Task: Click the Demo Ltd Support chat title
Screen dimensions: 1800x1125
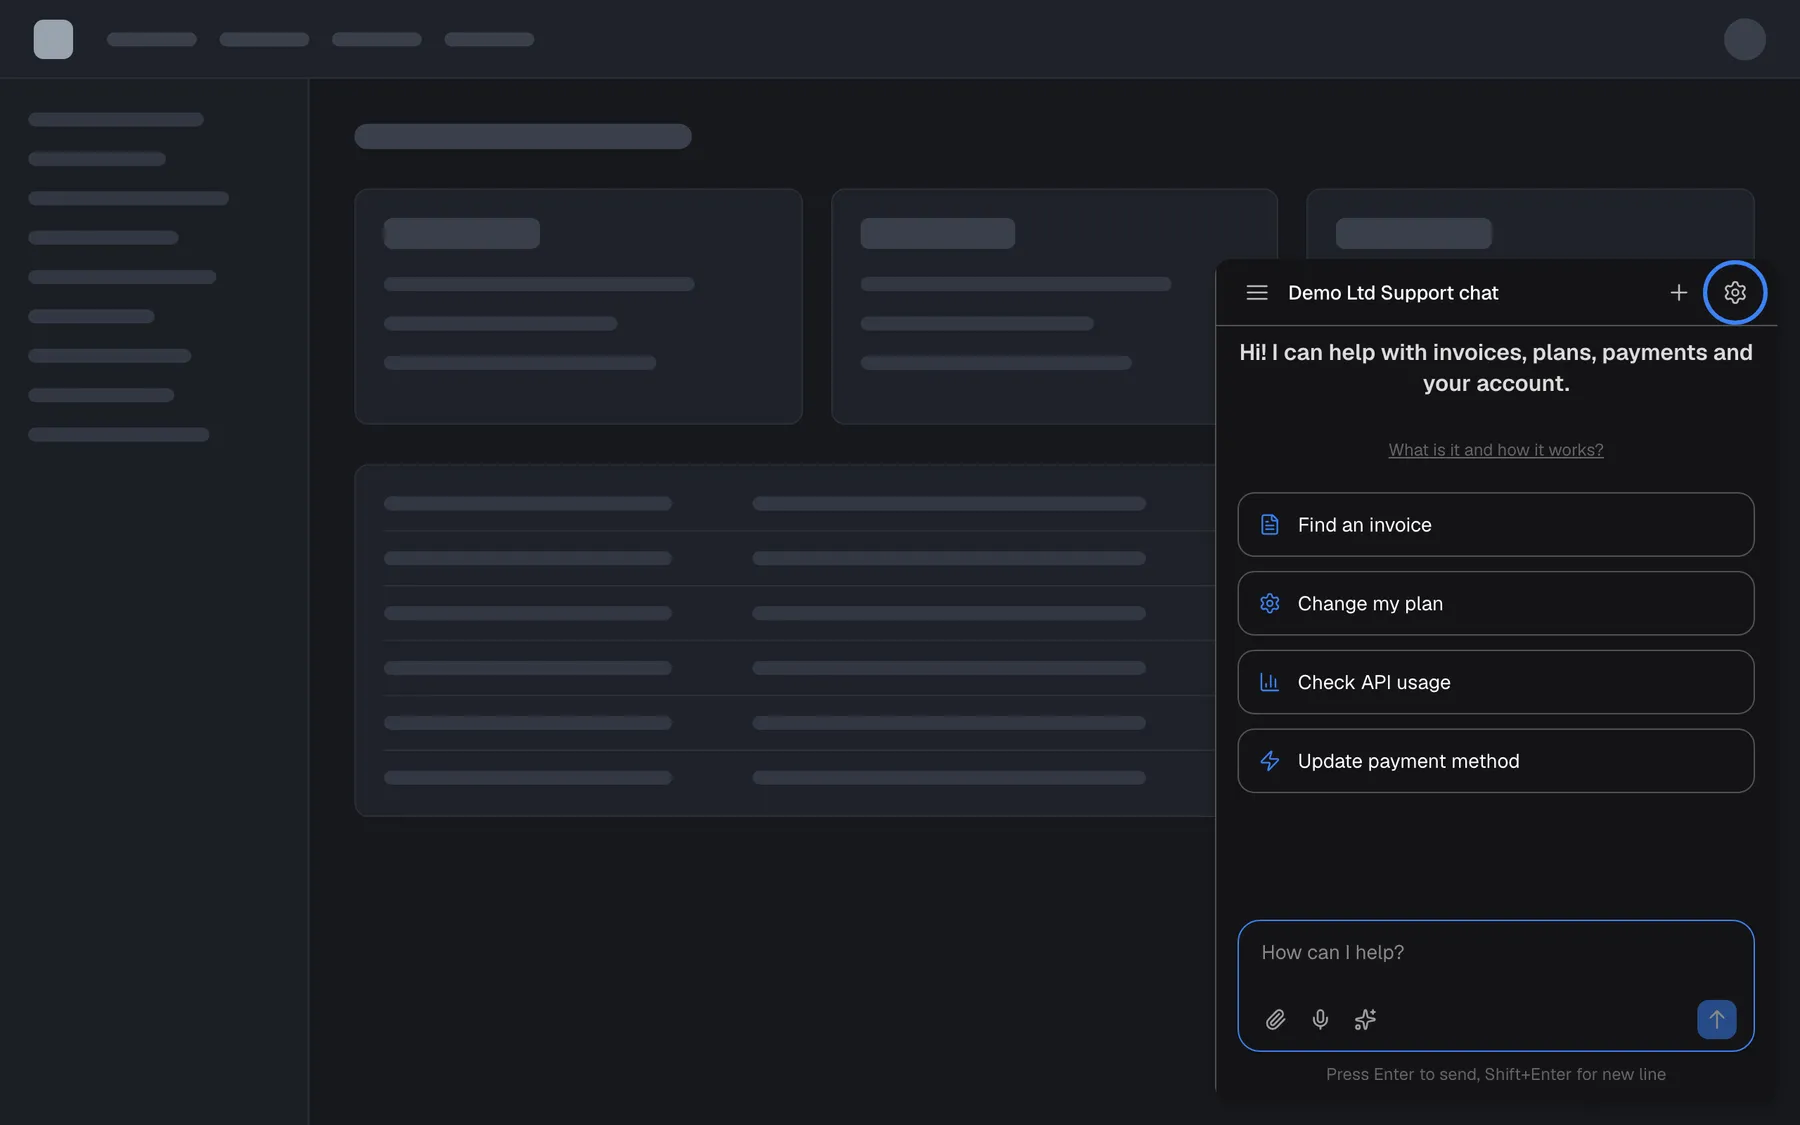Action: click(x=1393, y=292)
